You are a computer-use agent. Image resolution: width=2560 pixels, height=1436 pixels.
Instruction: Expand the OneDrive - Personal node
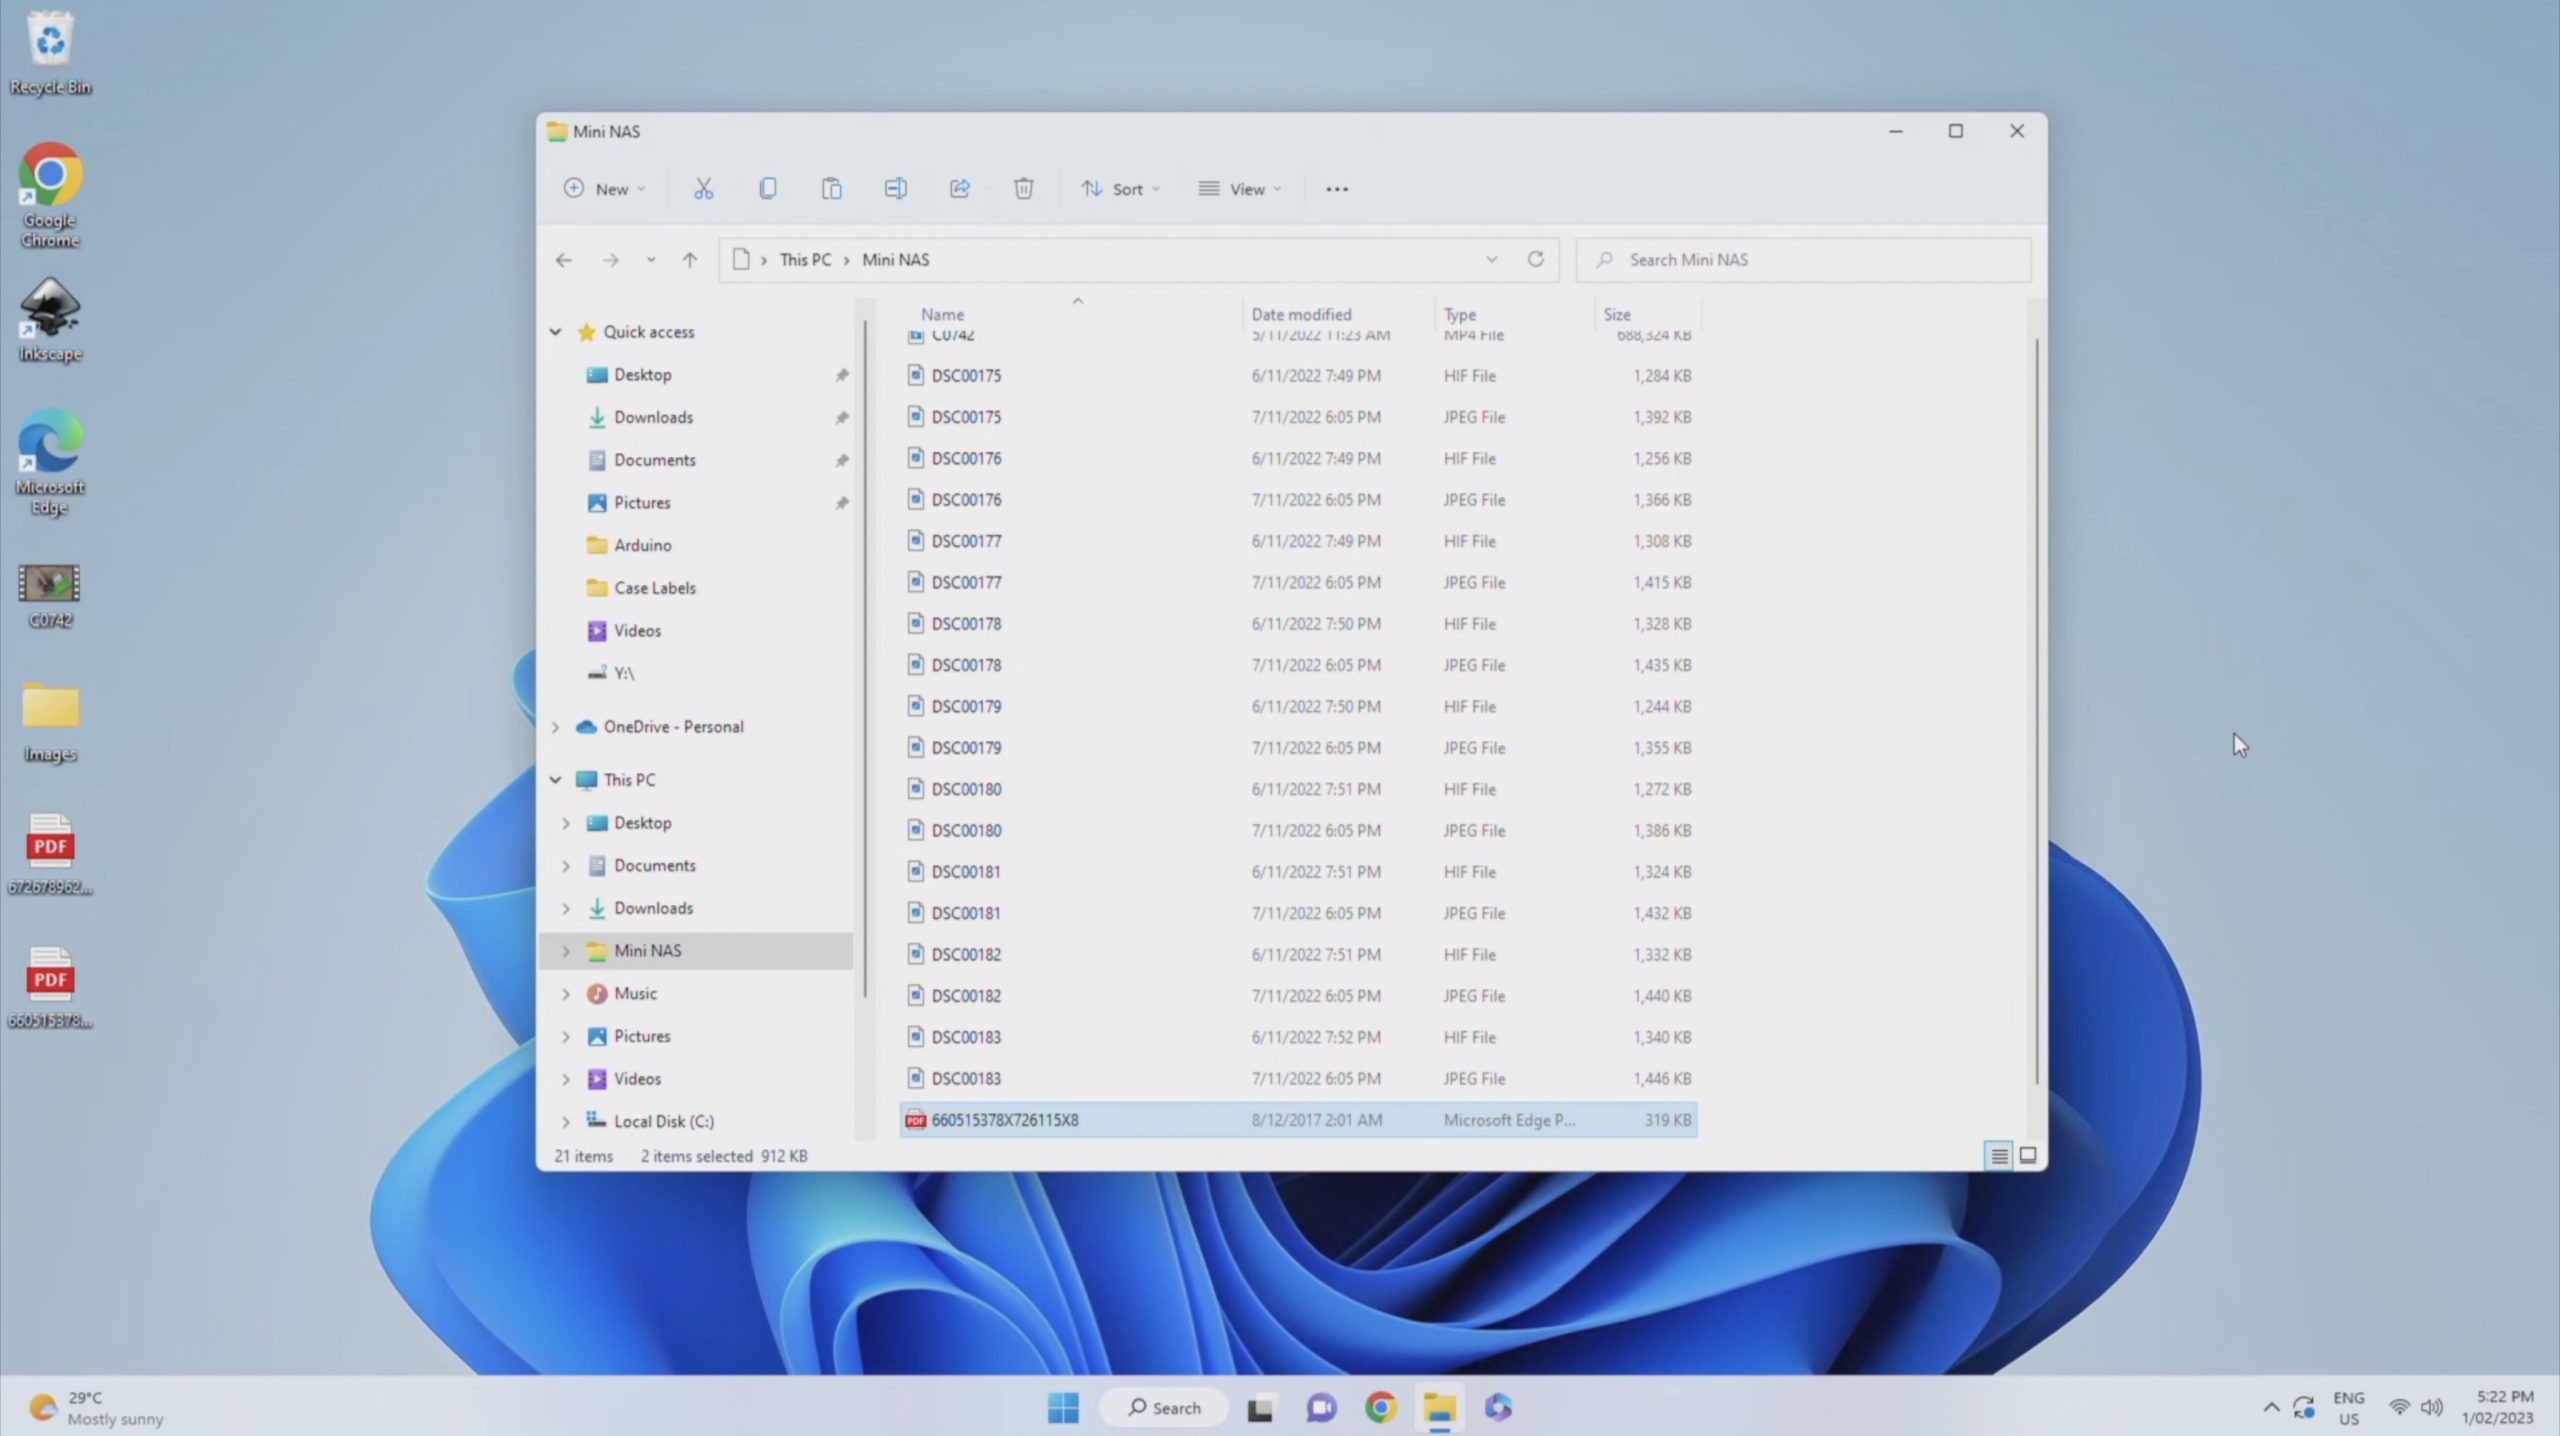(556, 727)
